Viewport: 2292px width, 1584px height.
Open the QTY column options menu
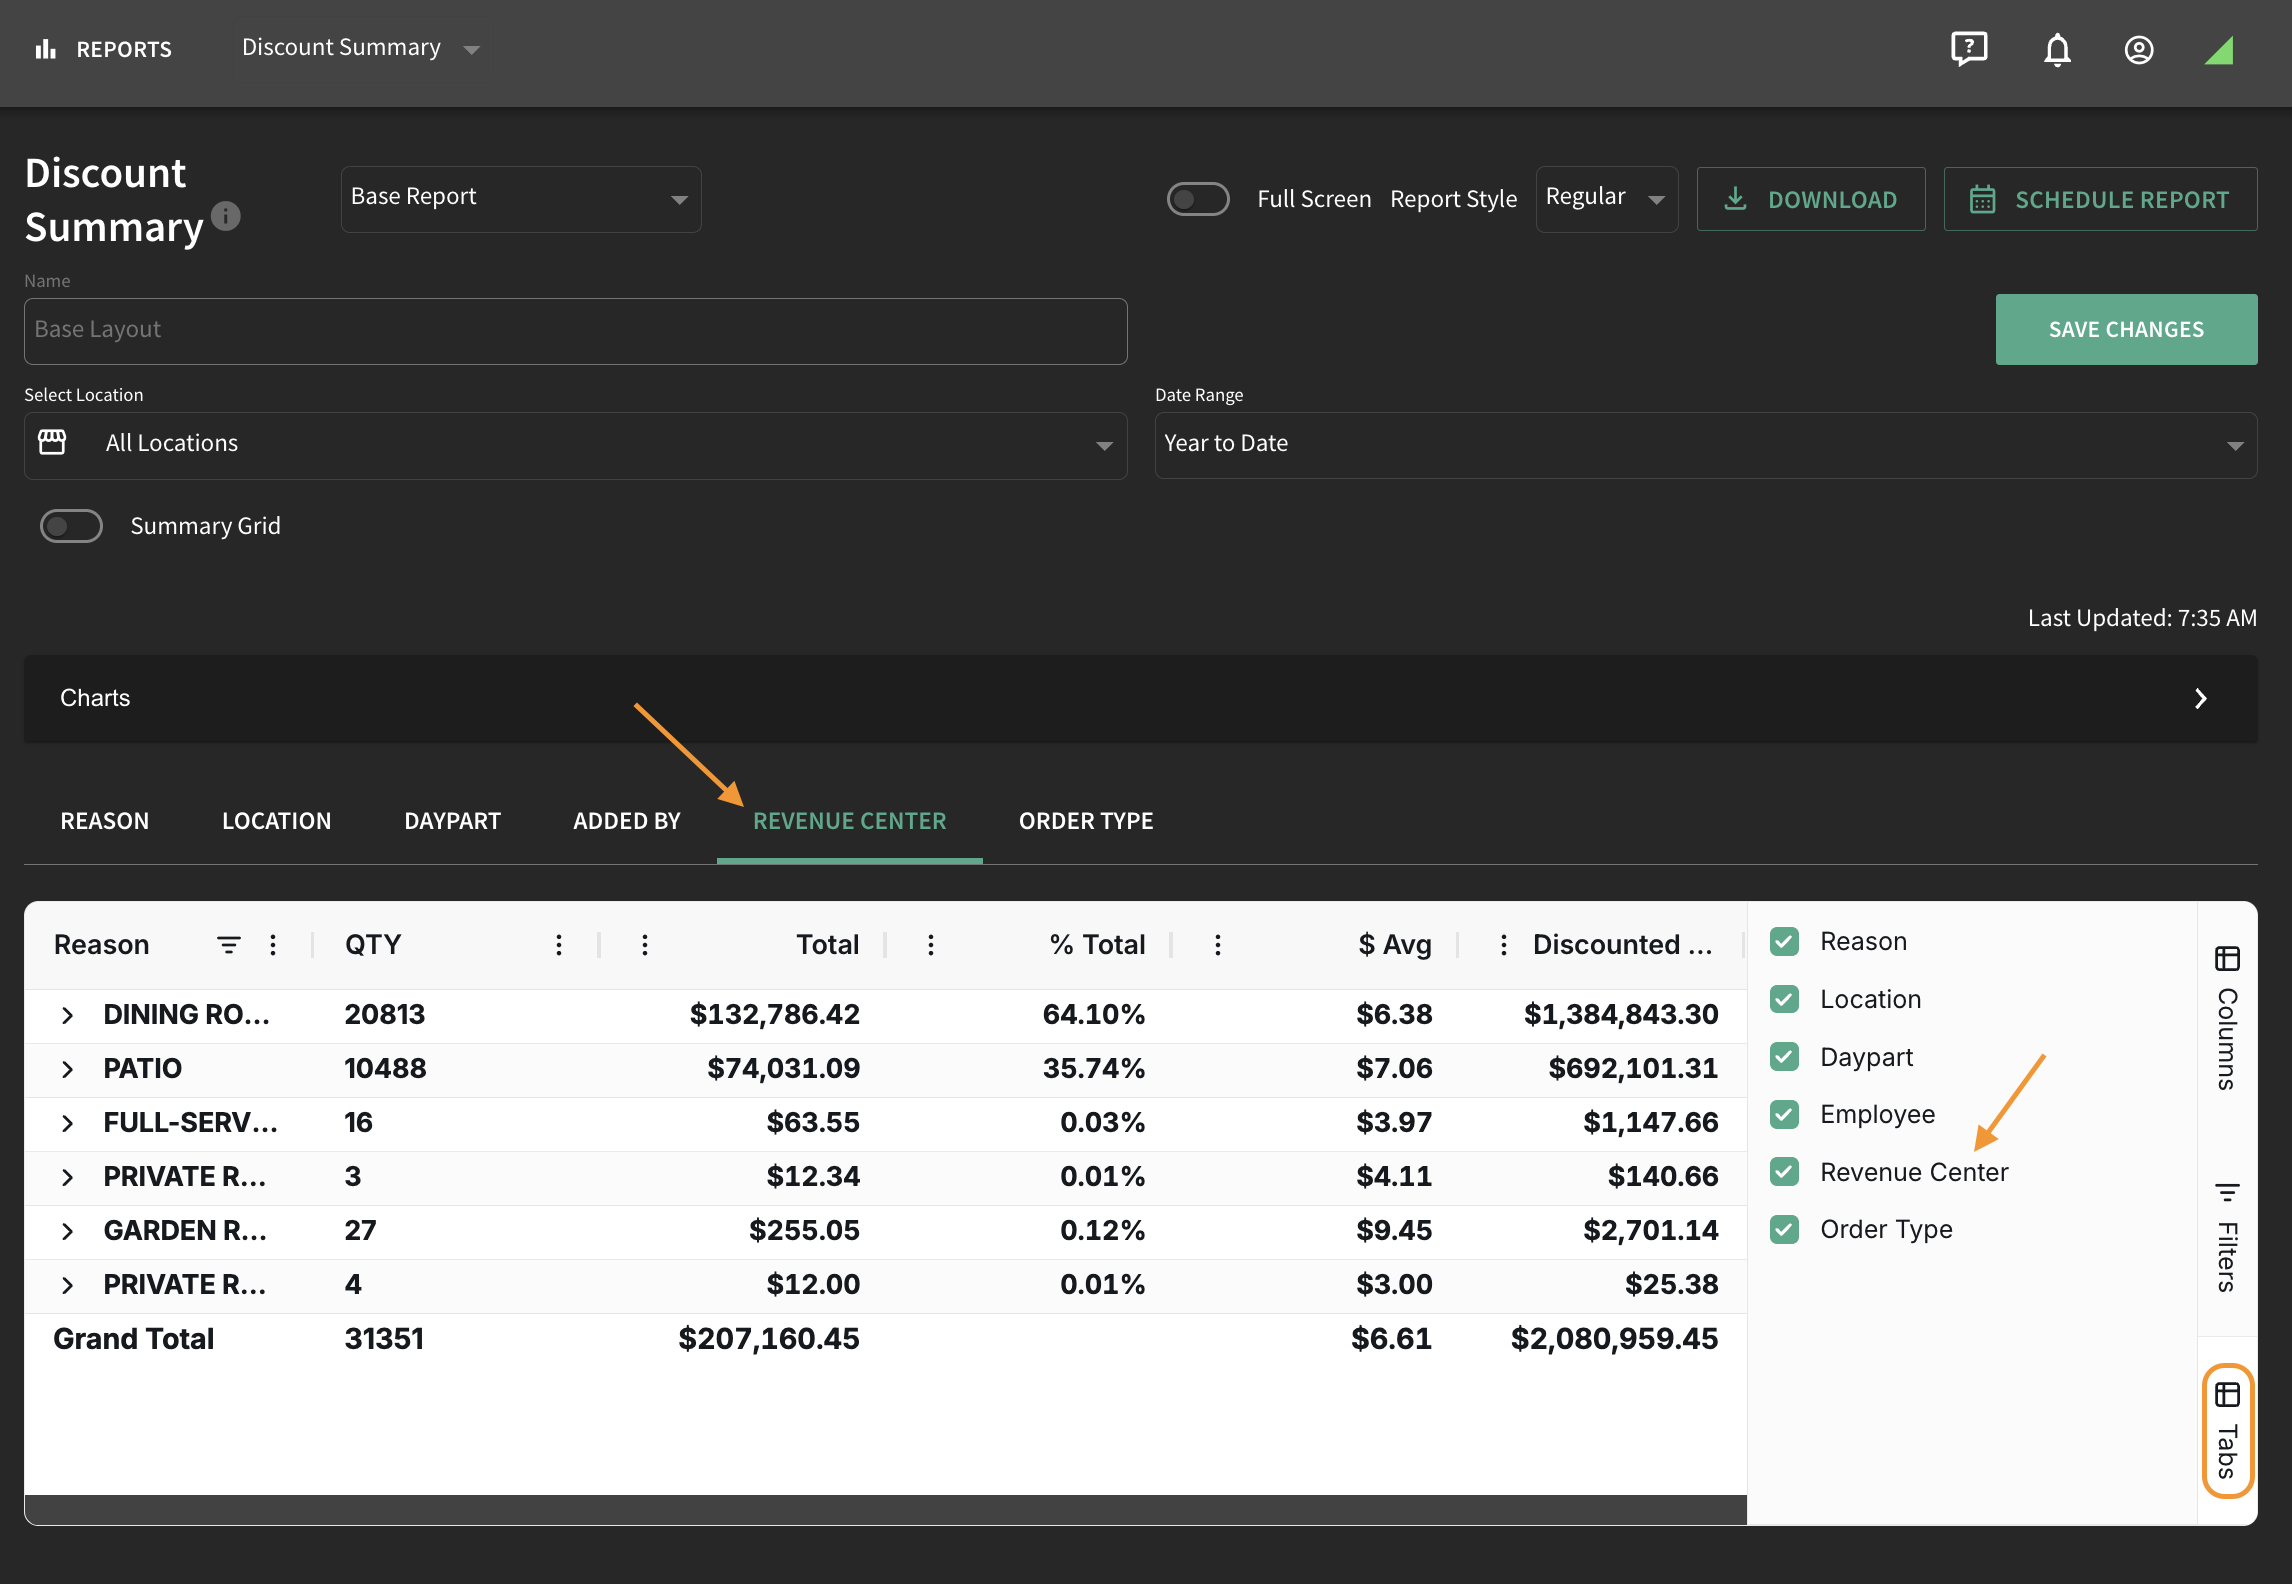click(x=559, y=945)
